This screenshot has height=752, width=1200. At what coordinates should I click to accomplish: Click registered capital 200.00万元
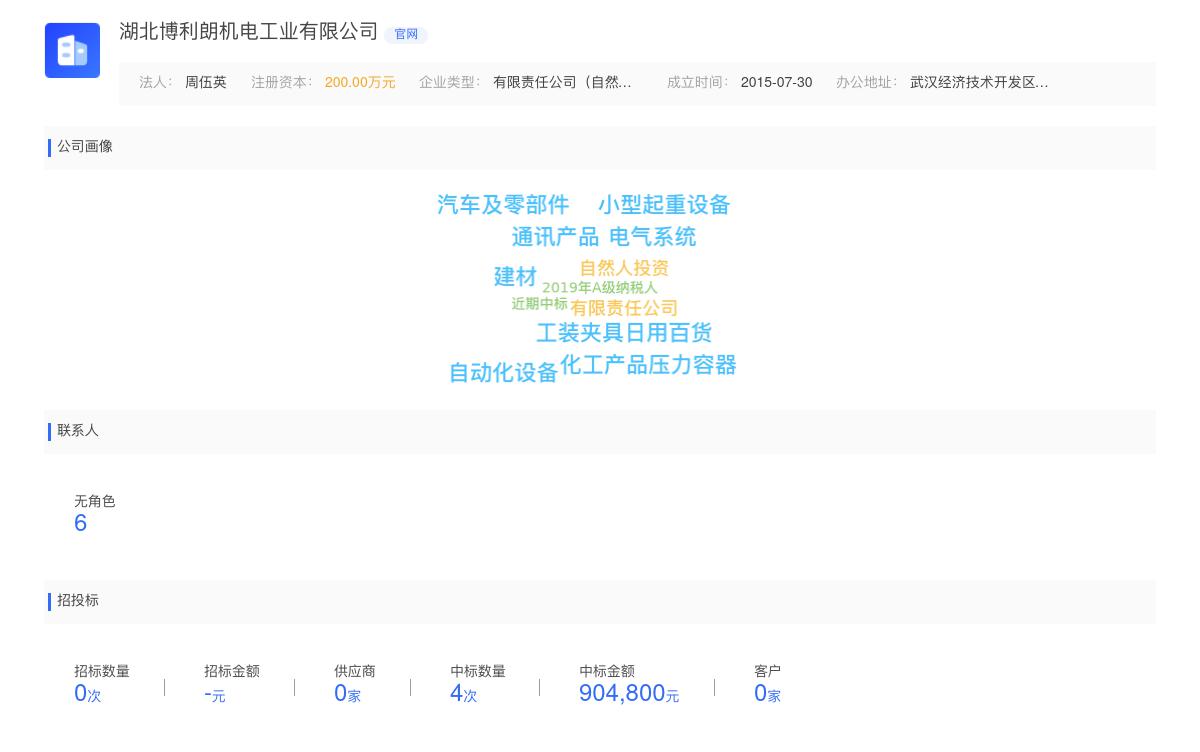(x=360, y=83)
